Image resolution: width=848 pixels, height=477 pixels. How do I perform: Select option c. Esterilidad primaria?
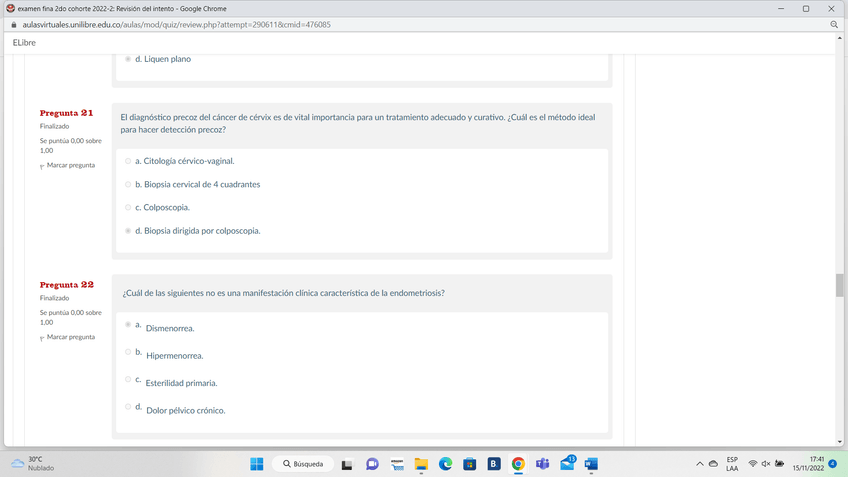pyautogui.click(x=128, y=379)
